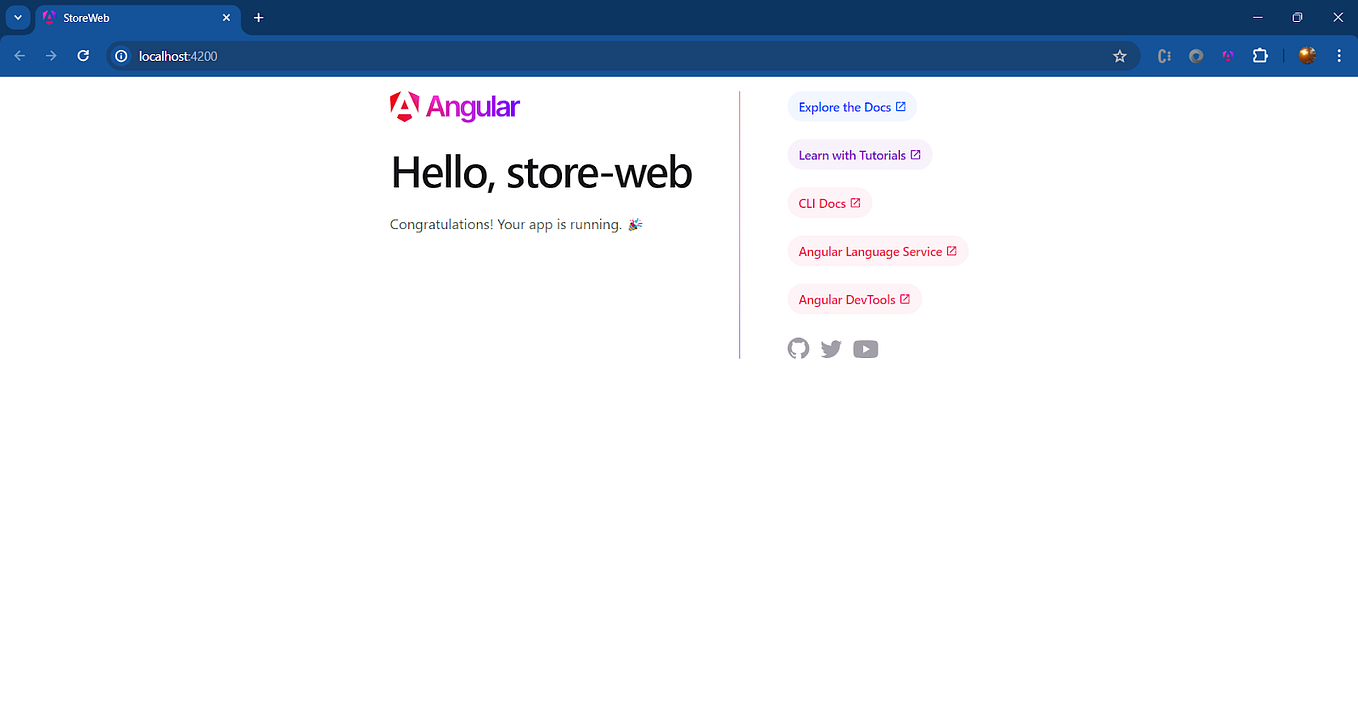The height and width of the screenshot is (716, 1358).
Task: Open the browser extensions puzzle icon
Action: 1259,56
